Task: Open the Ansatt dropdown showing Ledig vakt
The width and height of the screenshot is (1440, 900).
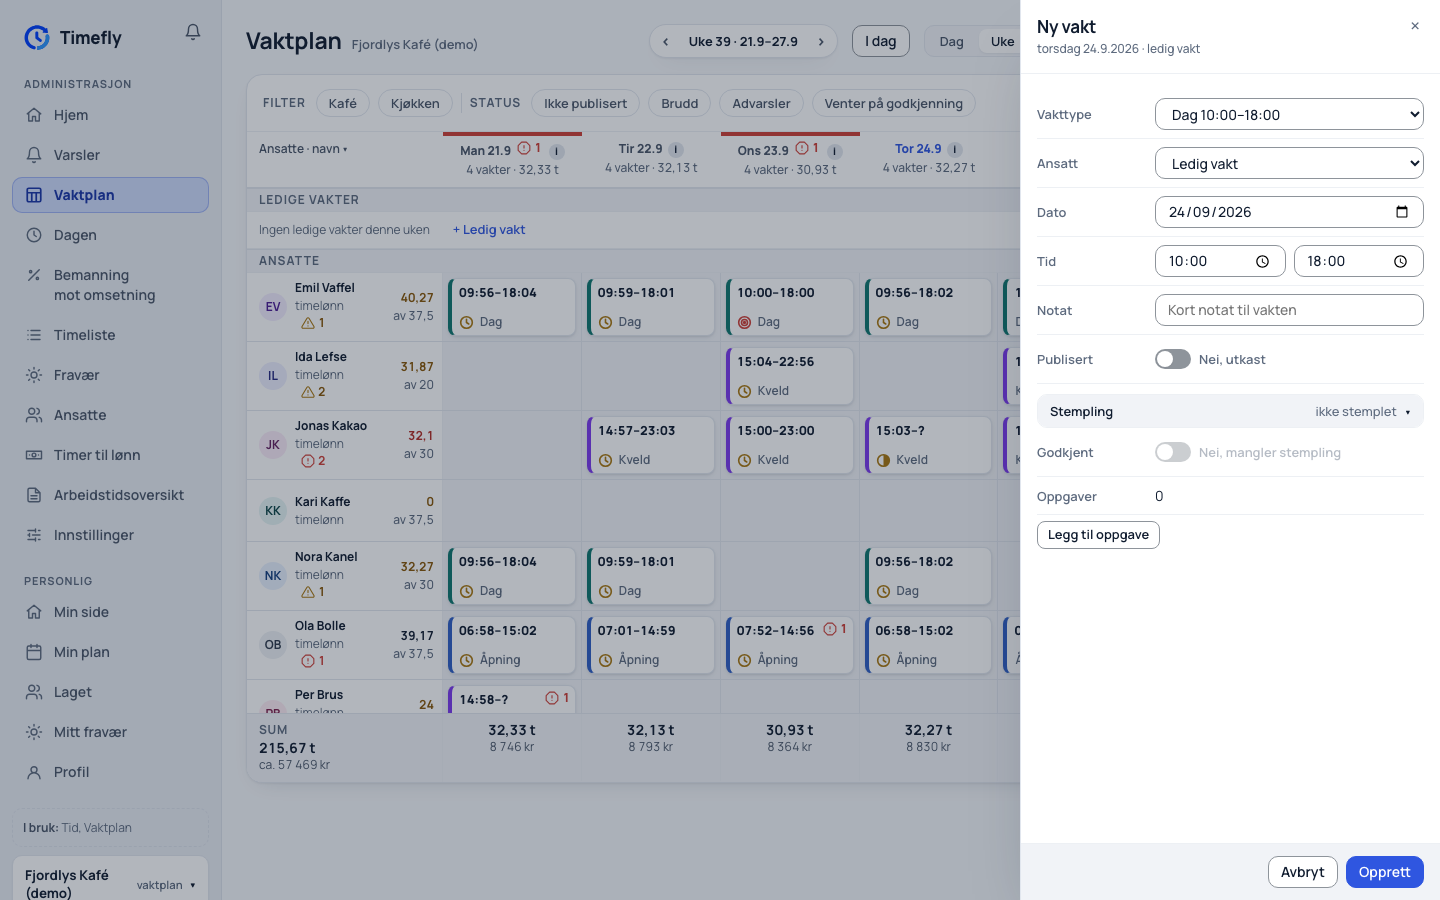Action: (1289, 163)
